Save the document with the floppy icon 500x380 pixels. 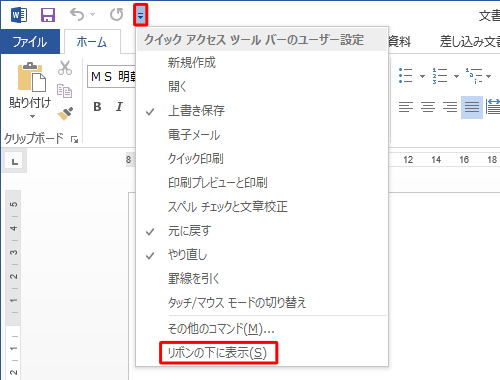pyautogui.click(x=48, y=15)
